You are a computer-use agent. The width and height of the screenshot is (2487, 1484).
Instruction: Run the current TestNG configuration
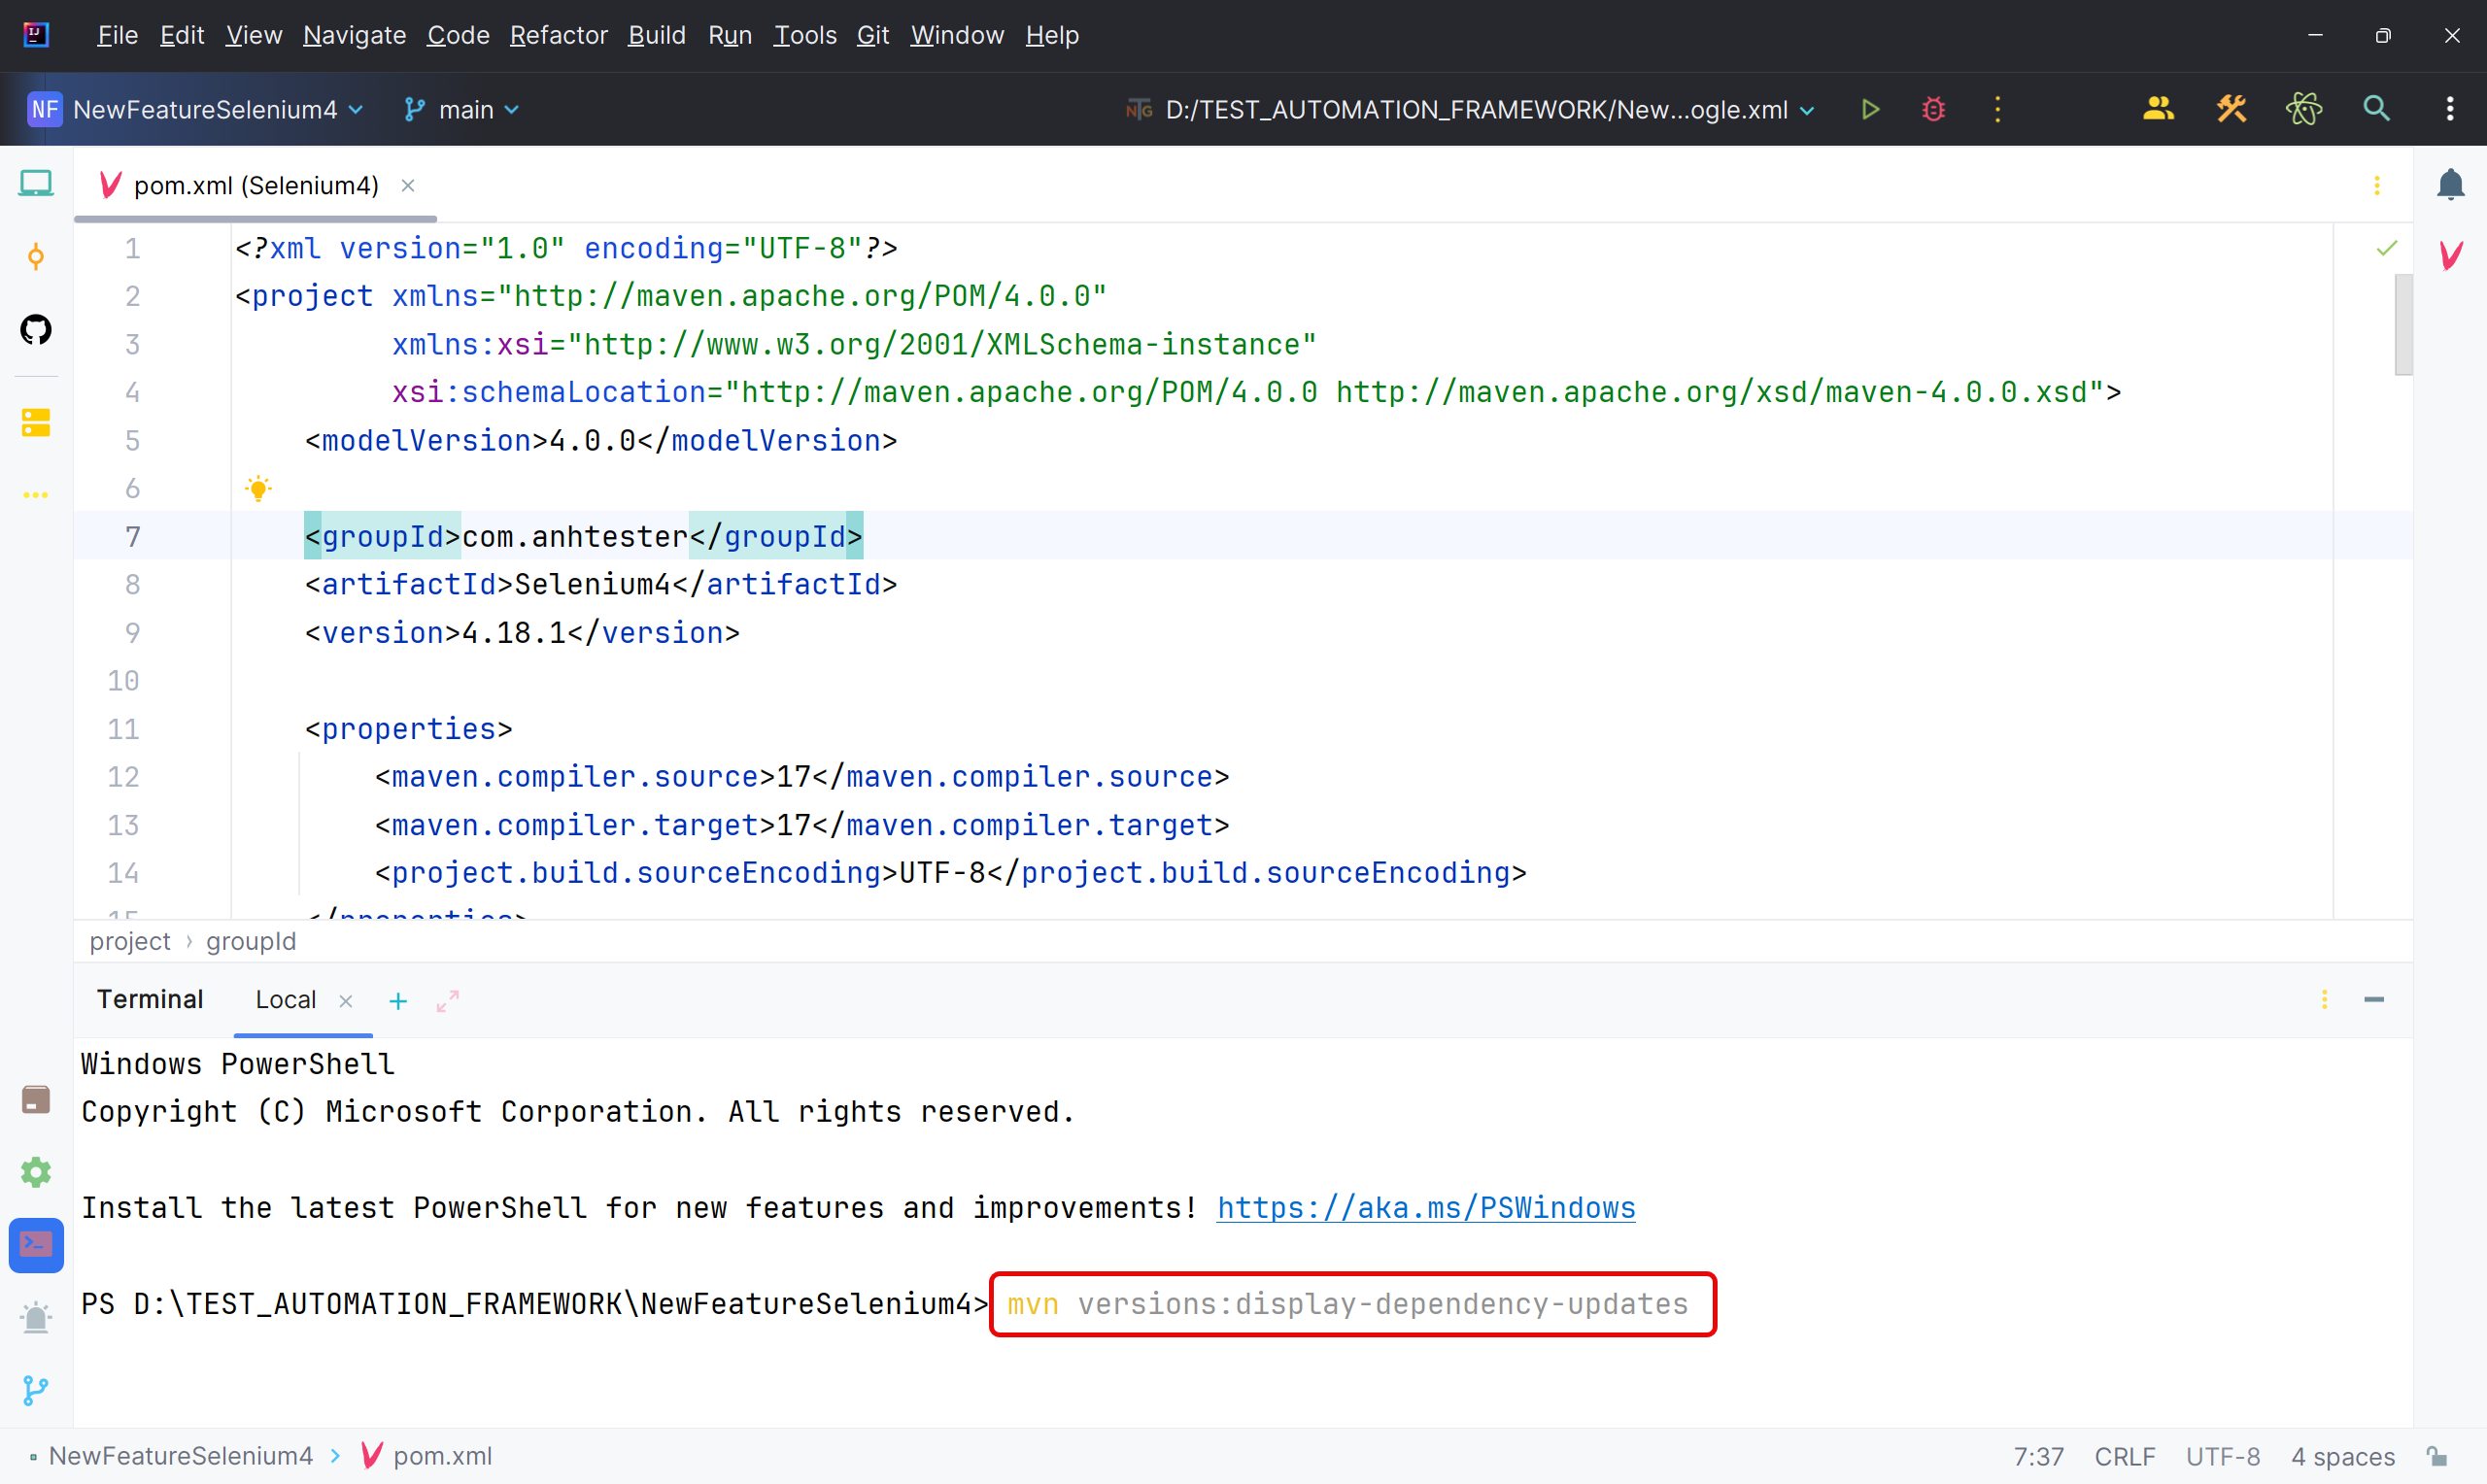[1870, 109]
